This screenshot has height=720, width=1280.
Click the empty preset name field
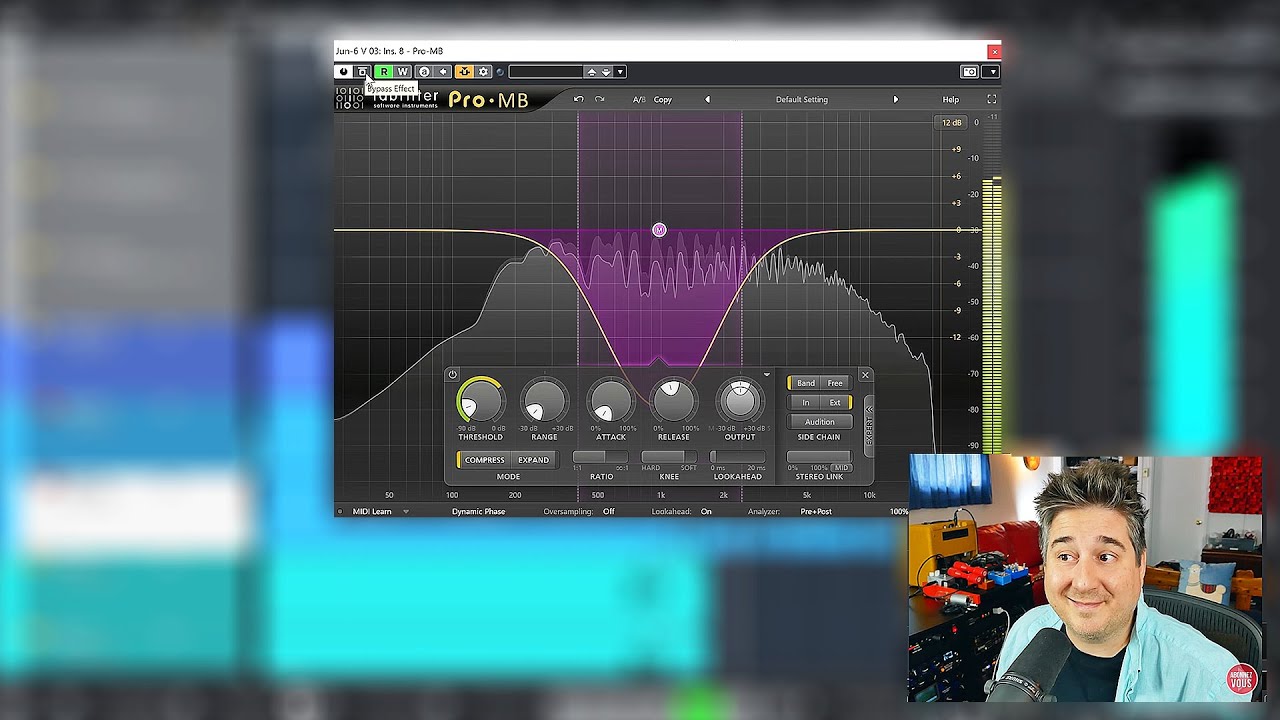(546, 72)
